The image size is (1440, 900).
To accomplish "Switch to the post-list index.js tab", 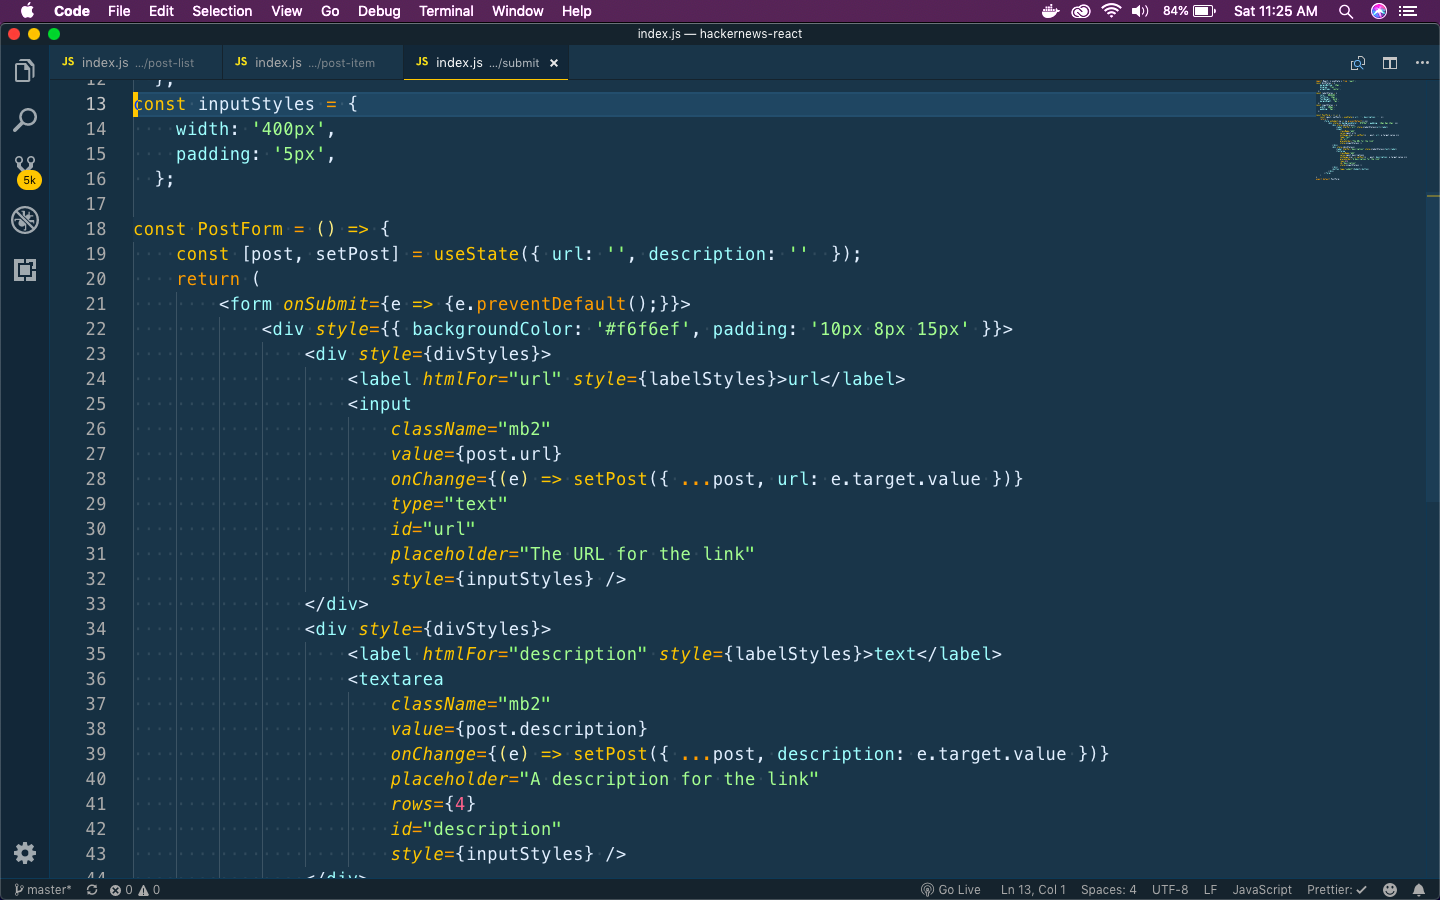I will pyautogui.click(x=136, y=62).
